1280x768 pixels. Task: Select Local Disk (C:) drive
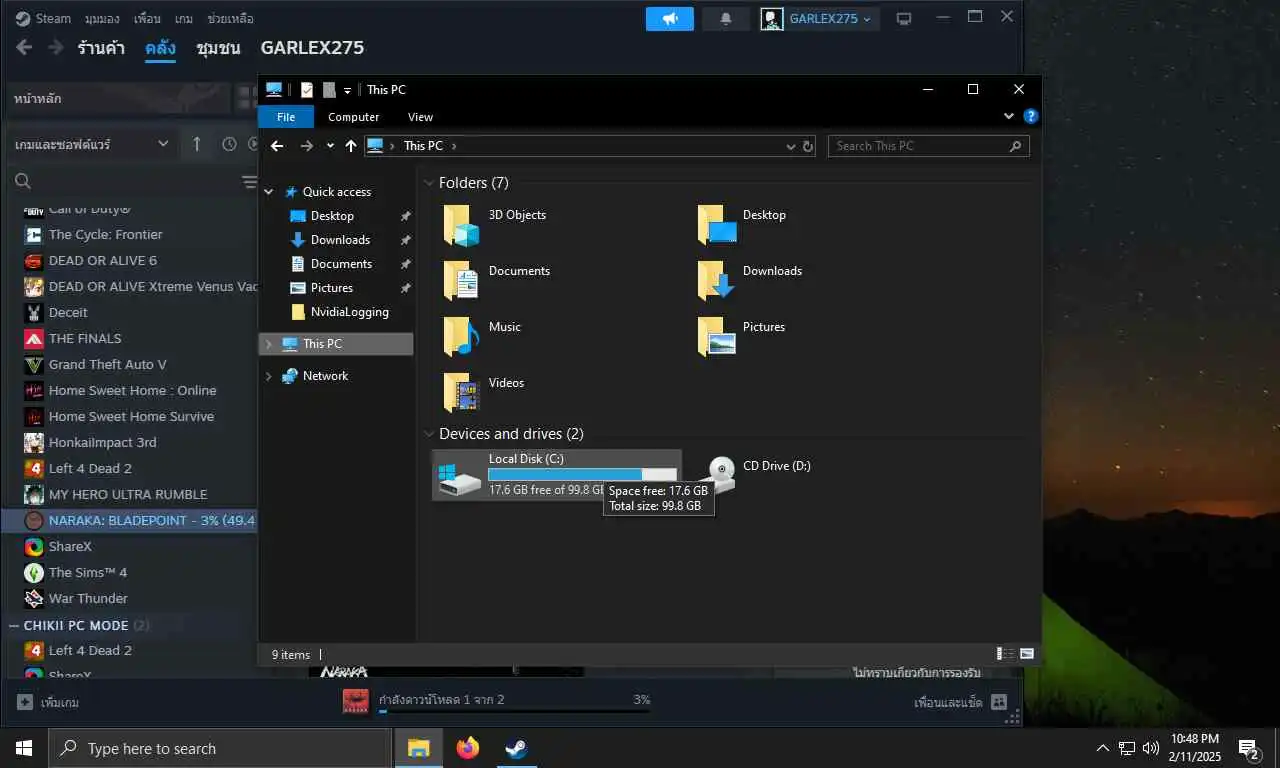click(557, 475)
